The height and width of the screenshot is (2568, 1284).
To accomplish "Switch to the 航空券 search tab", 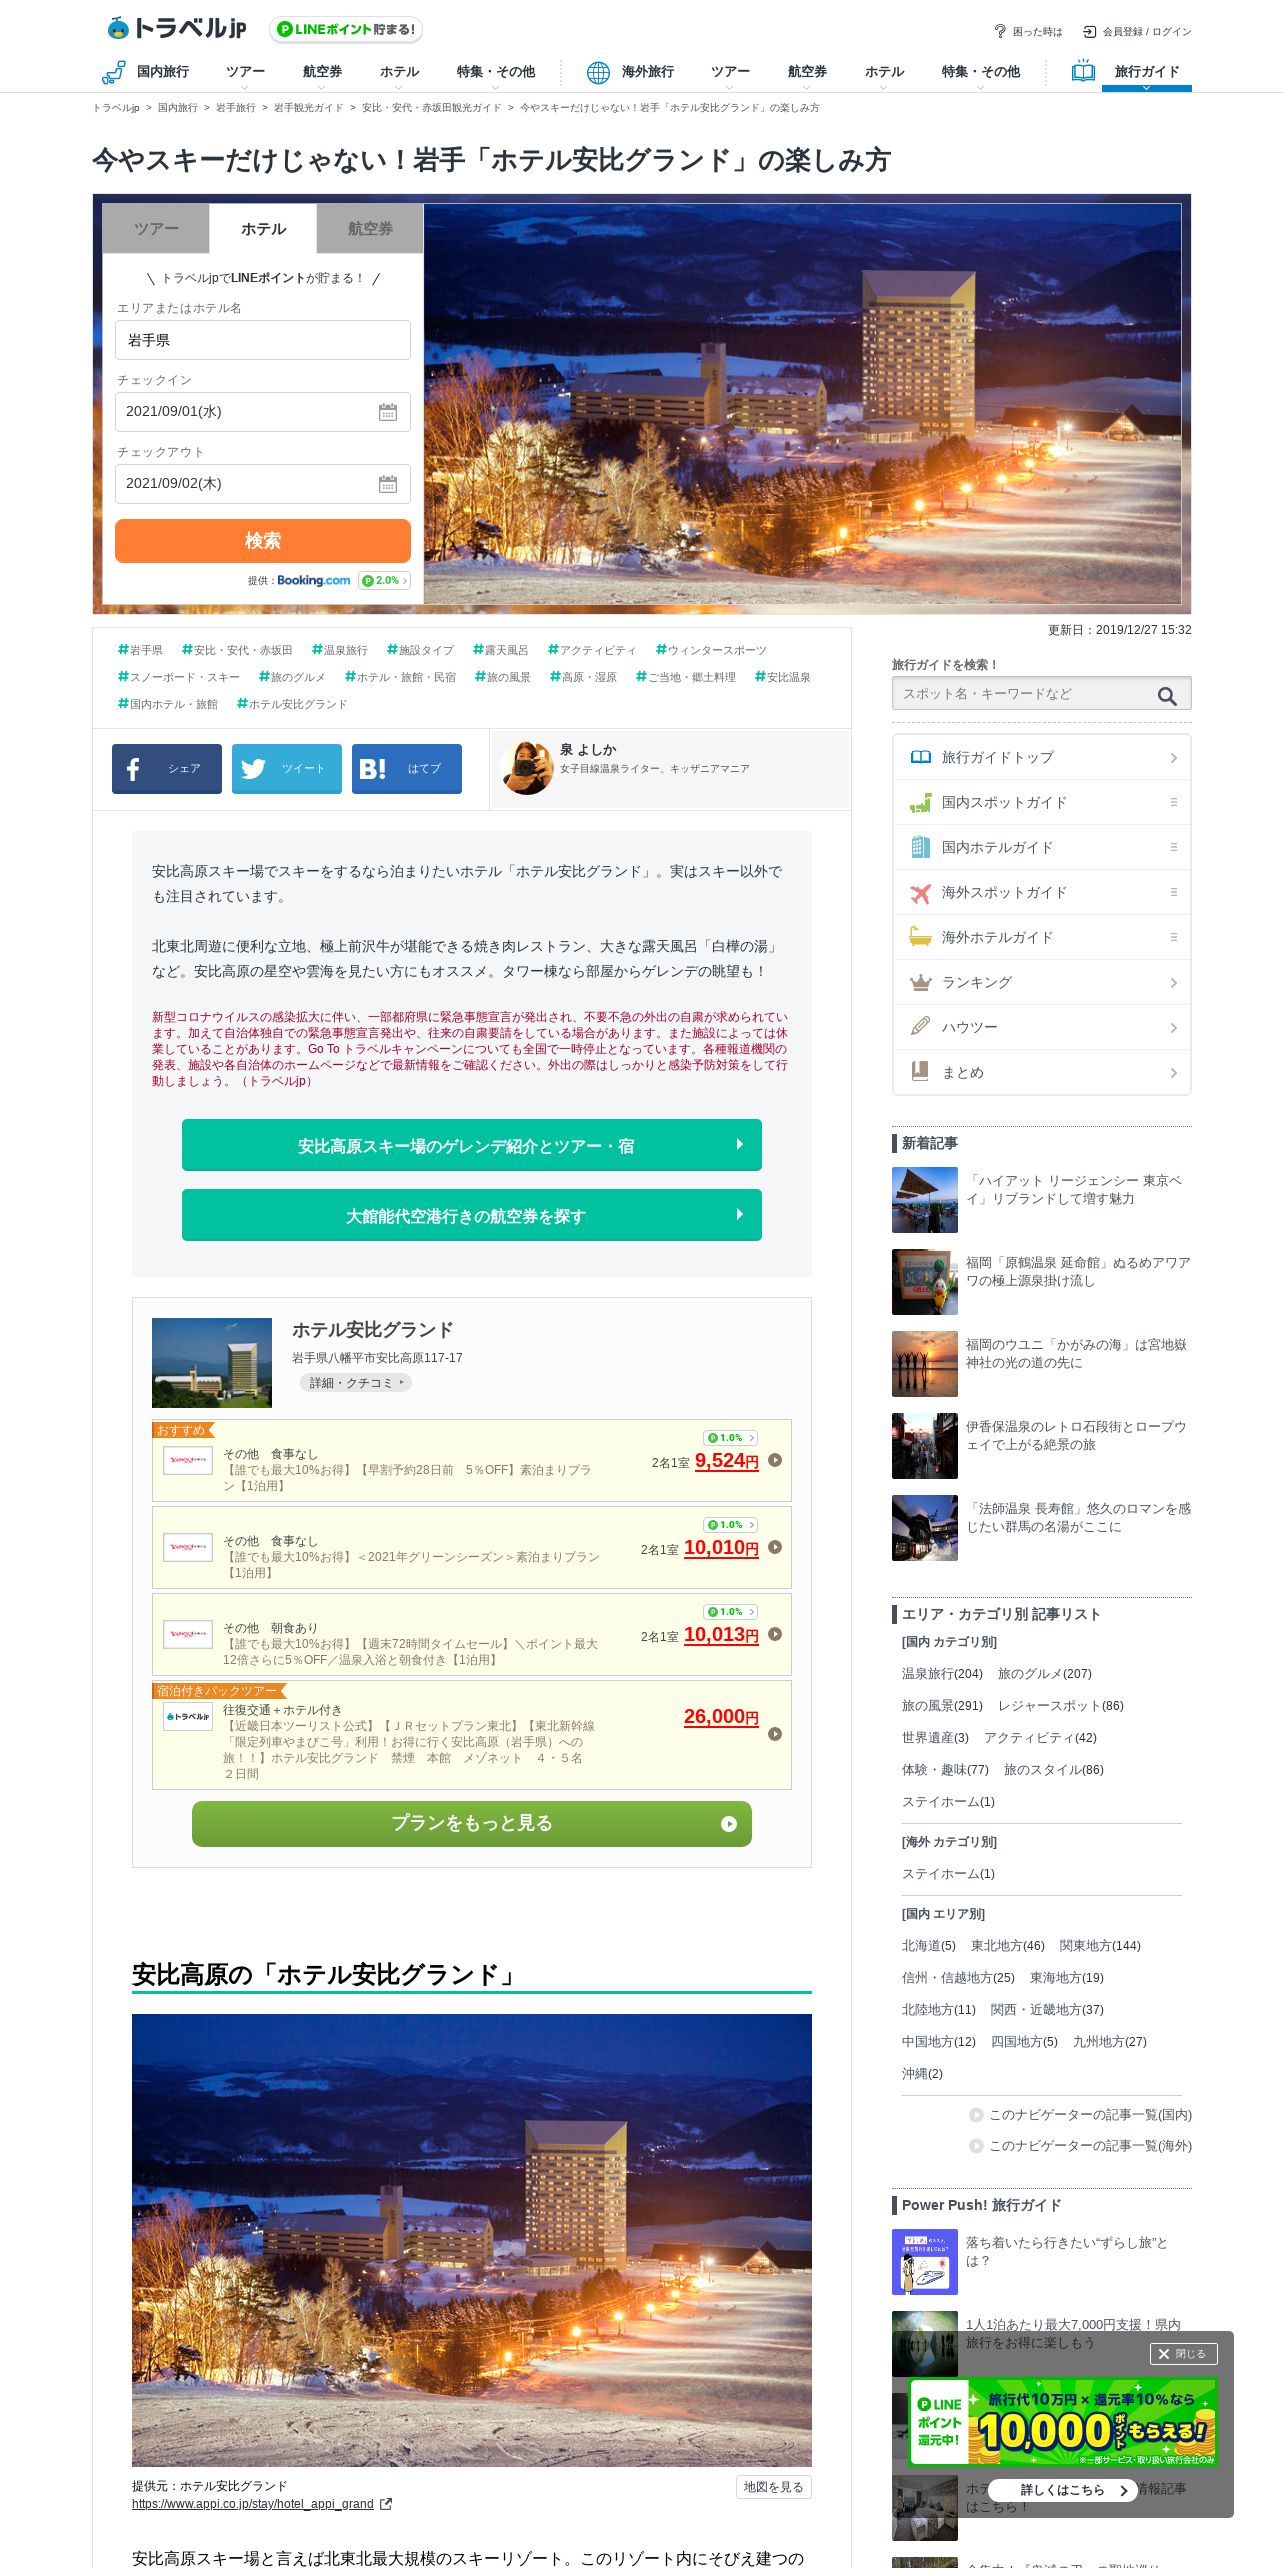I will click(x=370, y=229).
